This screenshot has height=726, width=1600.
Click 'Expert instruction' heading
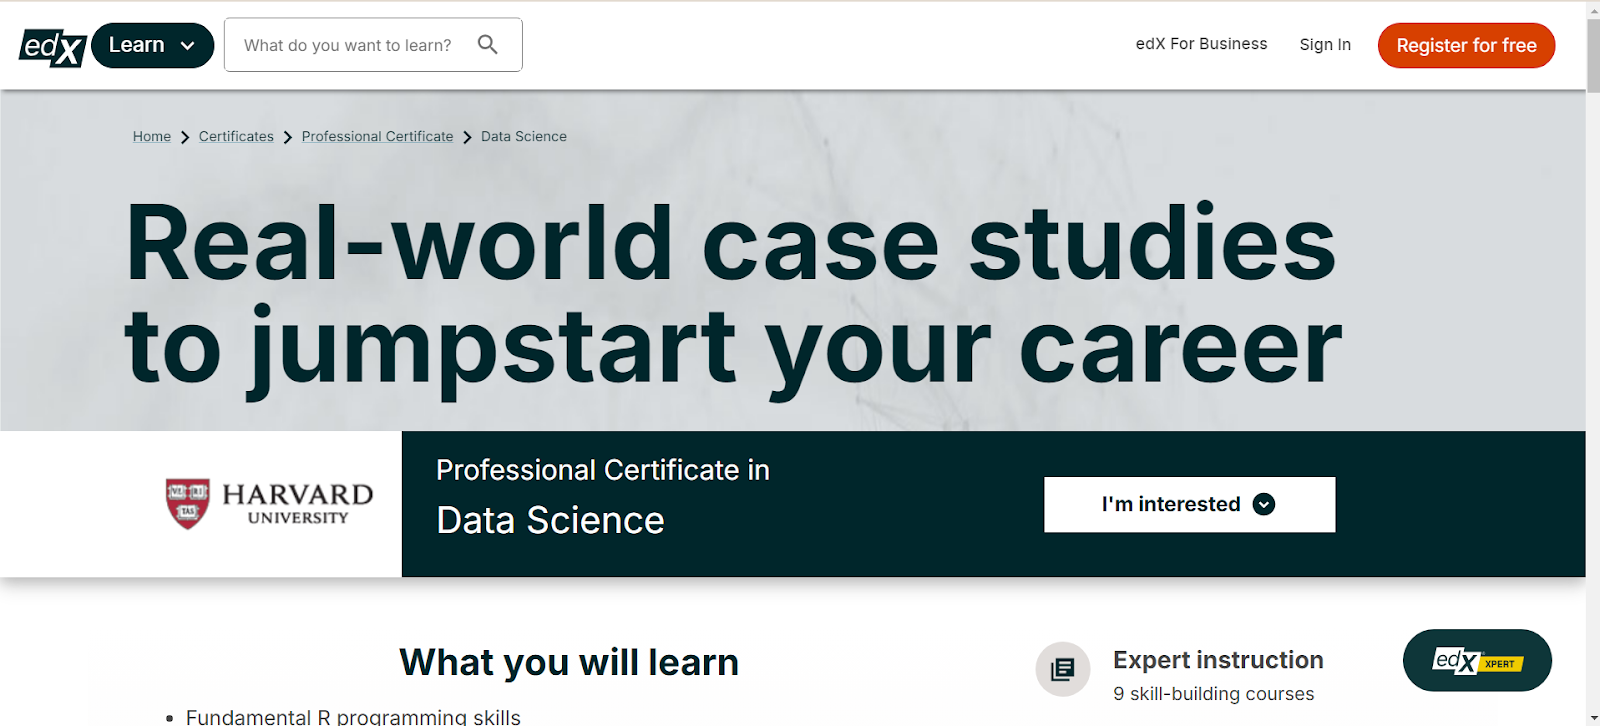[x=1218, y=660]
